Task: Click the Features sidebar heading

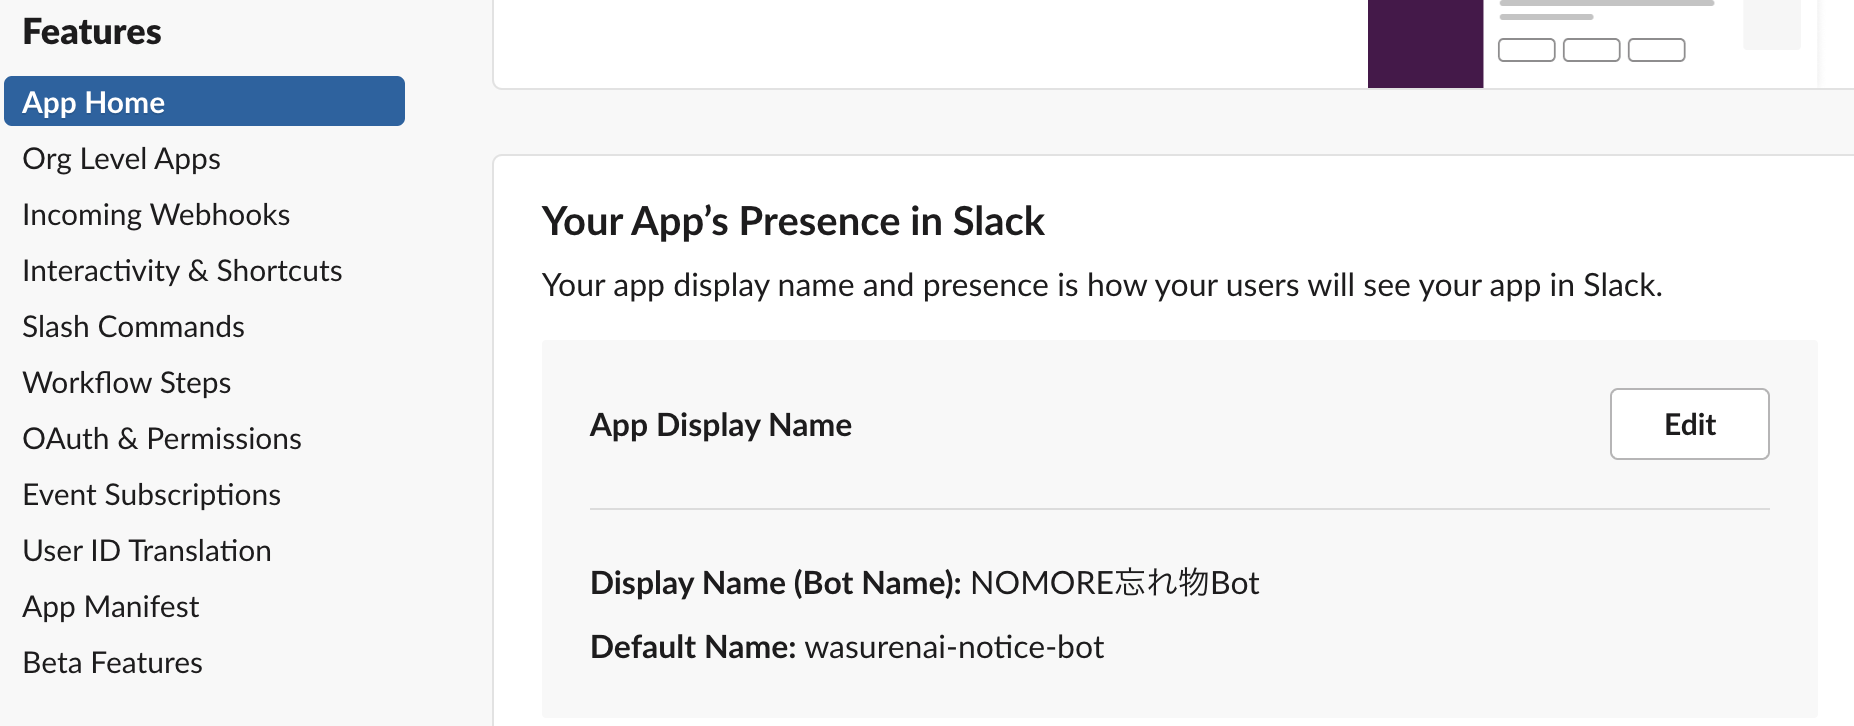Action: 92,32
